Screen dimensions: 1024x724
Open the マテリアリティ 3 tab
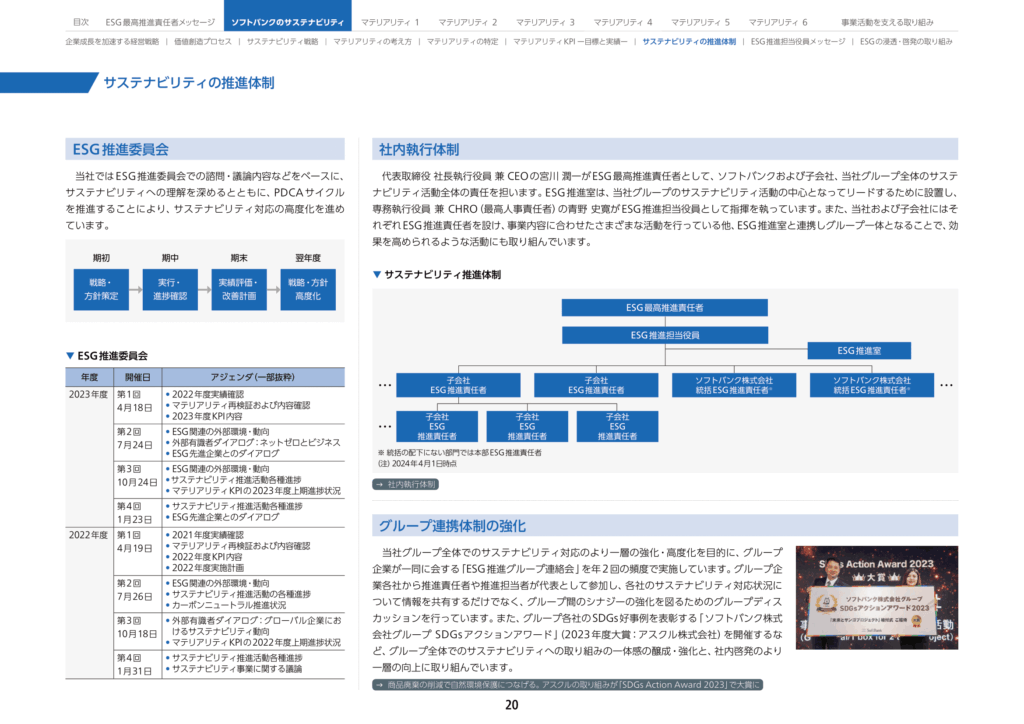pos(545,22)
